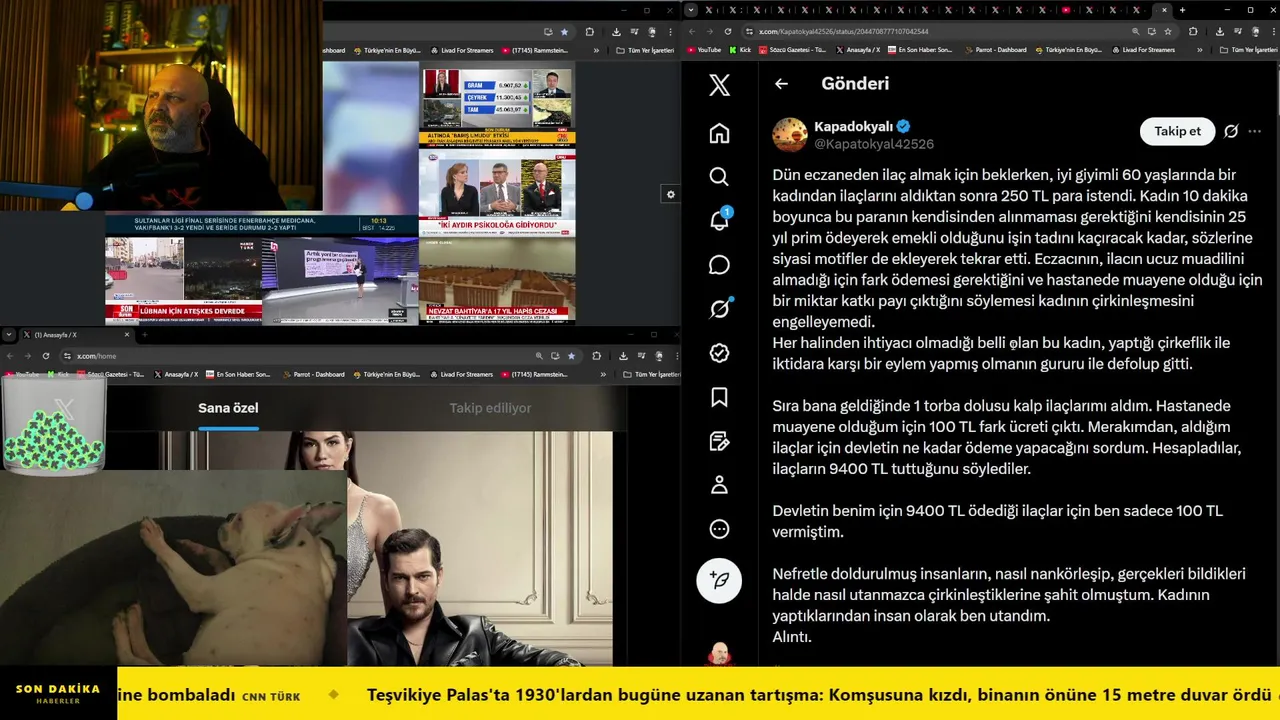
Task: Select the Altın gold price news video tile
Action: tap(497, 107)
